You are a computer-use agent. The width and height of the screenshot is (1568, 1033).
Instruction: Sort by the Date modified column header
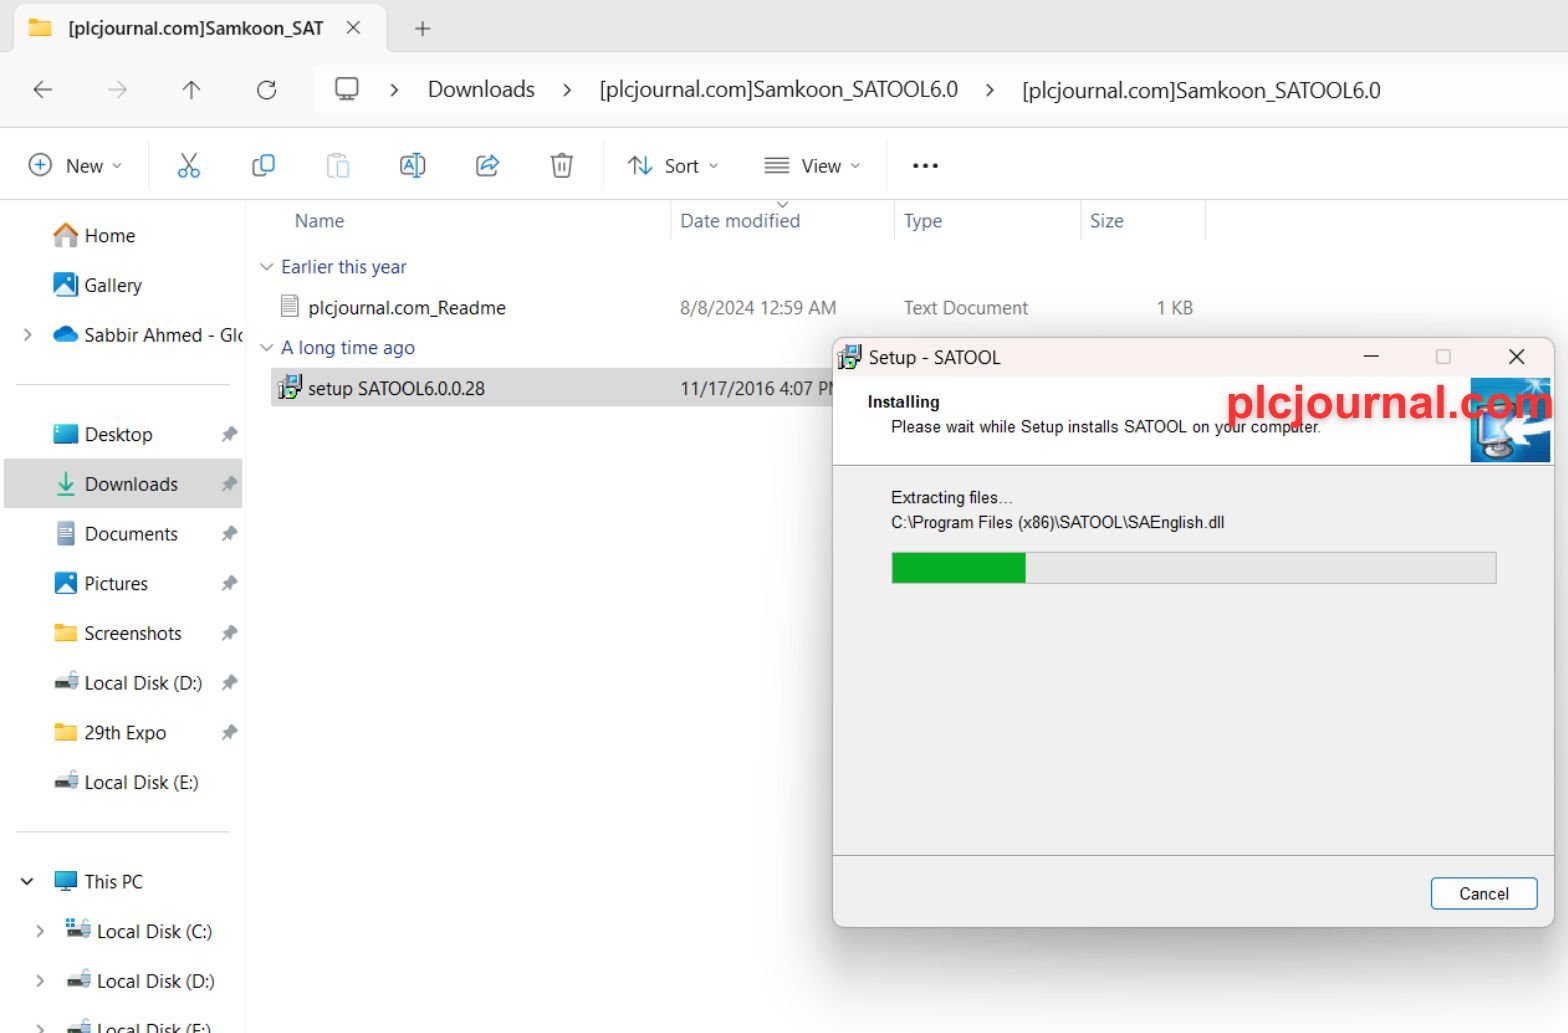[x=740, y=220]
